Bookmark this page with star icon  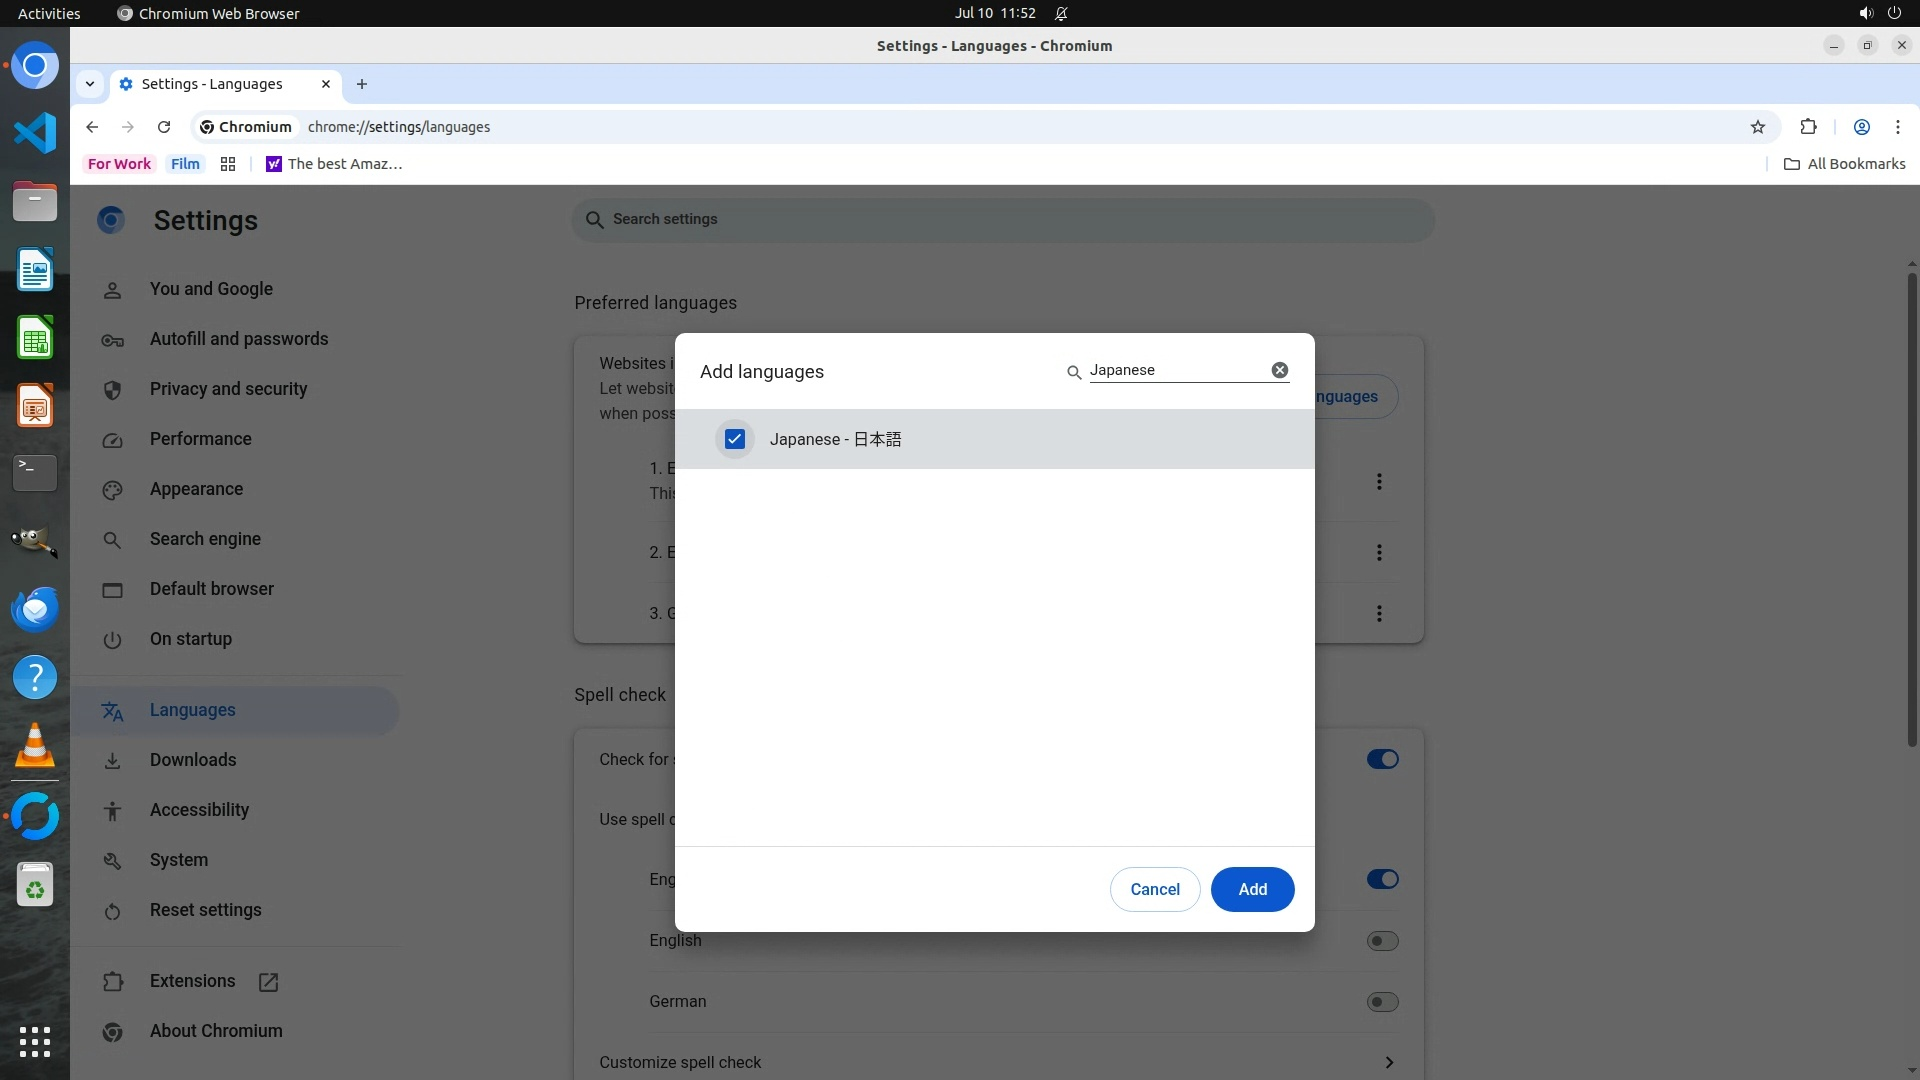1758,127
